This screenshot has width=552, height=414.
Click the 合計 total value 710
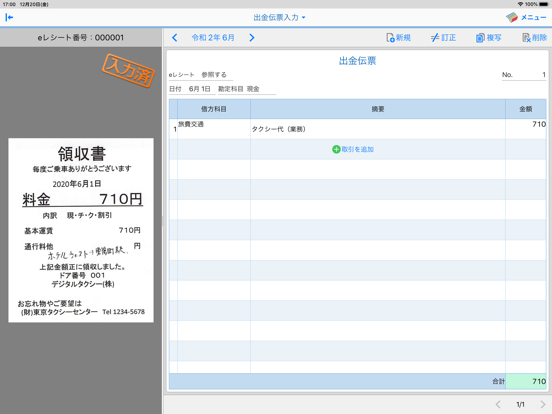point(526,381)
